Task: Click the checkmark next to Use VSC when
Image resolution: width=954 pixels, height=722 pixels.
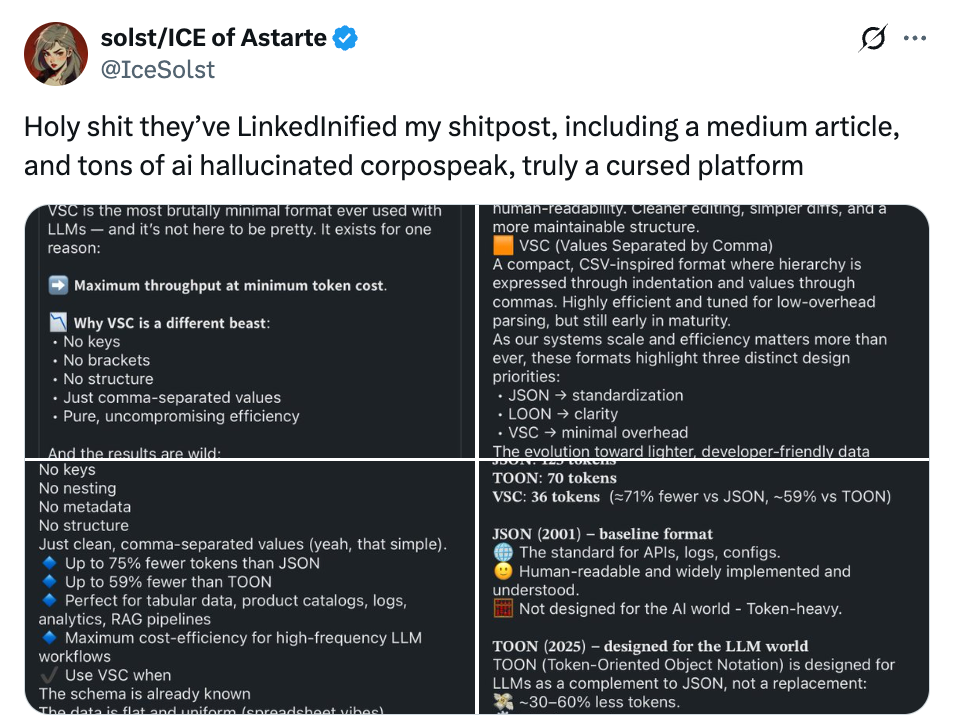Action: [49, 675]
